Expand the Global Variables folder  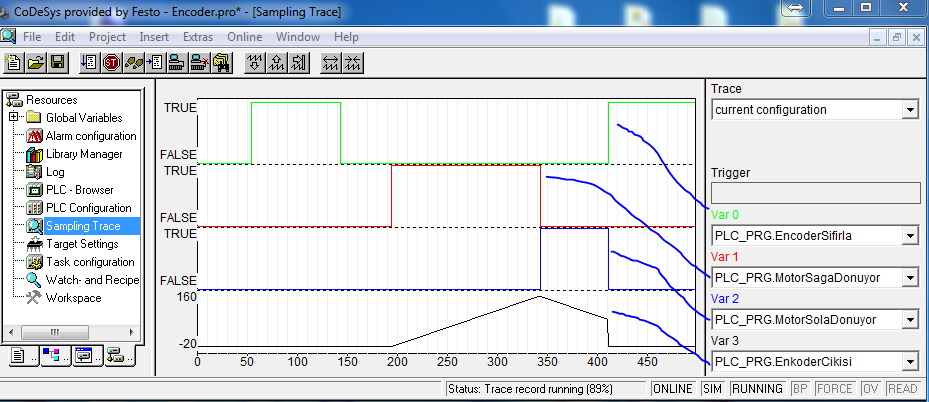(14, 117)
